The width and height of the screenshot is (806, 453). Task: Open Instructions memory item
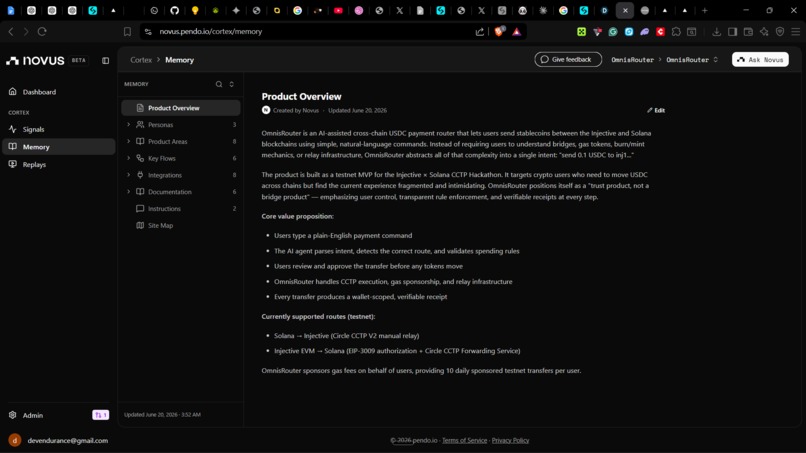point(180,209)
